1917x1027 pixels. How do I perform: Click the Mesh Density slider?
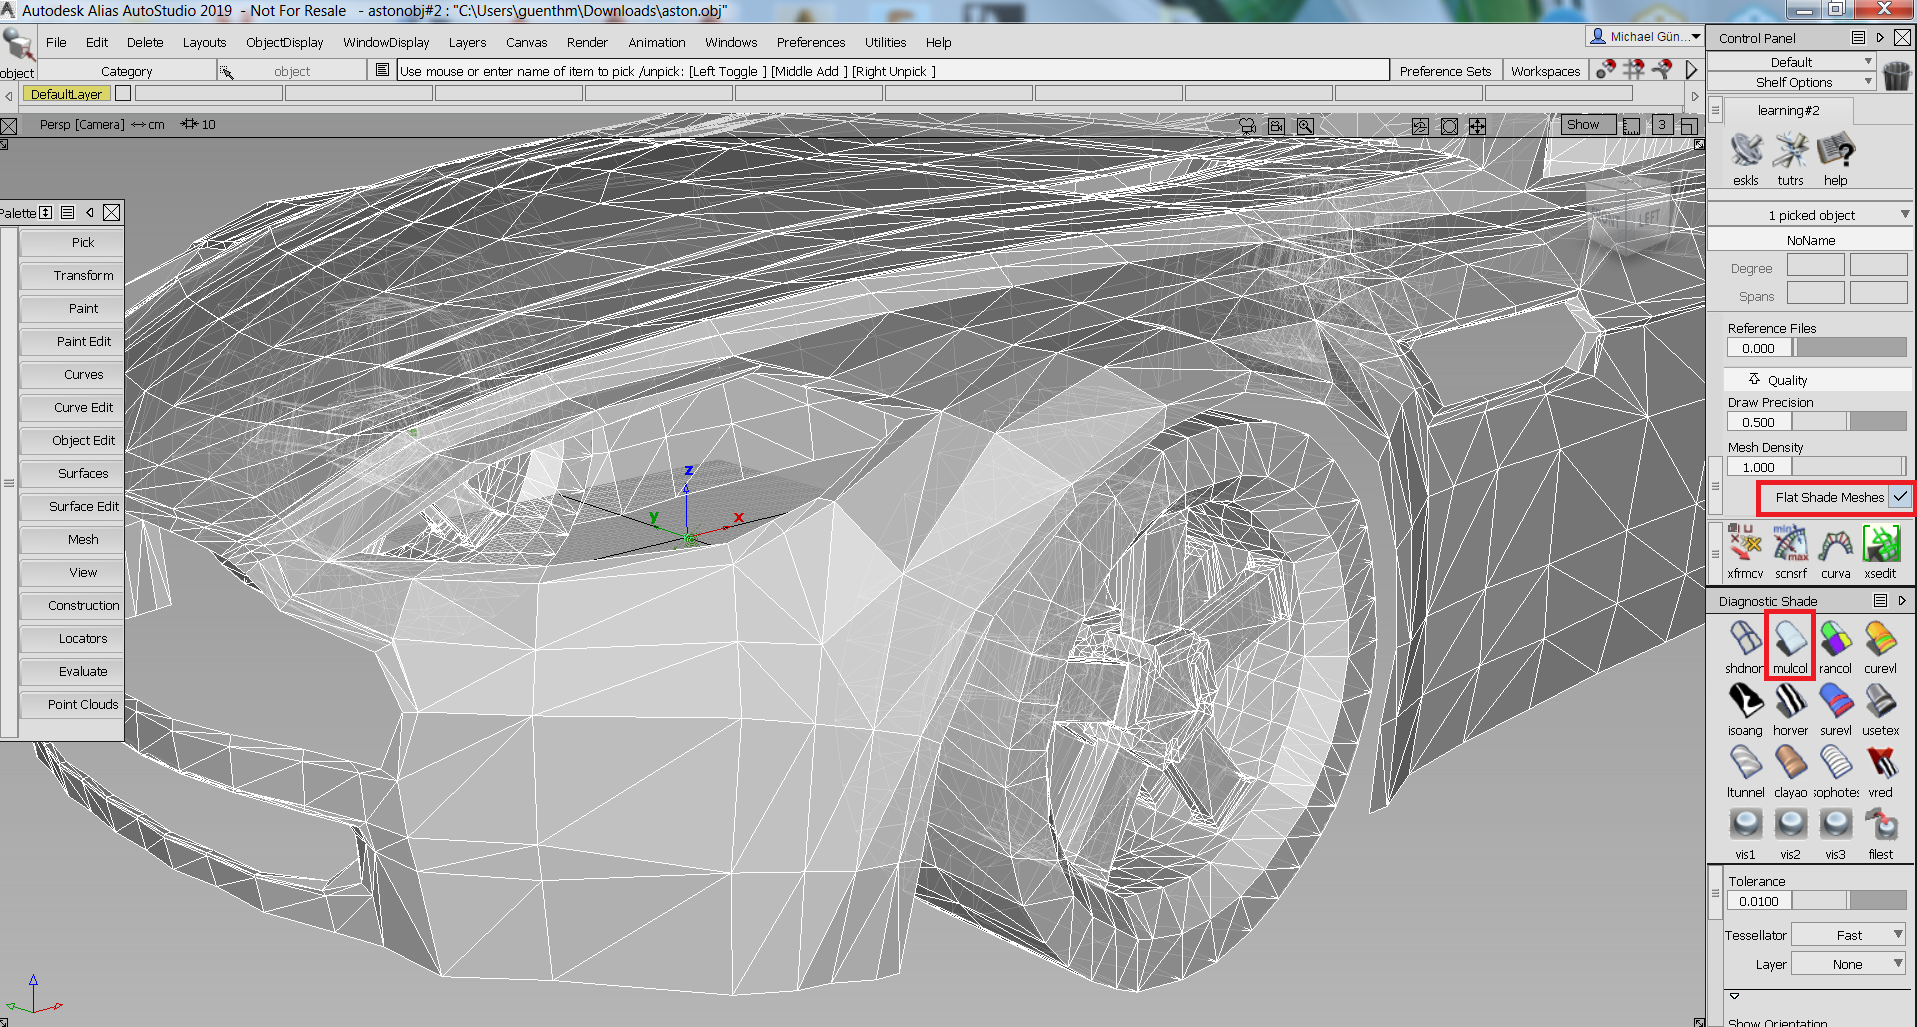pyautogui.click(x=1848, y=467)
